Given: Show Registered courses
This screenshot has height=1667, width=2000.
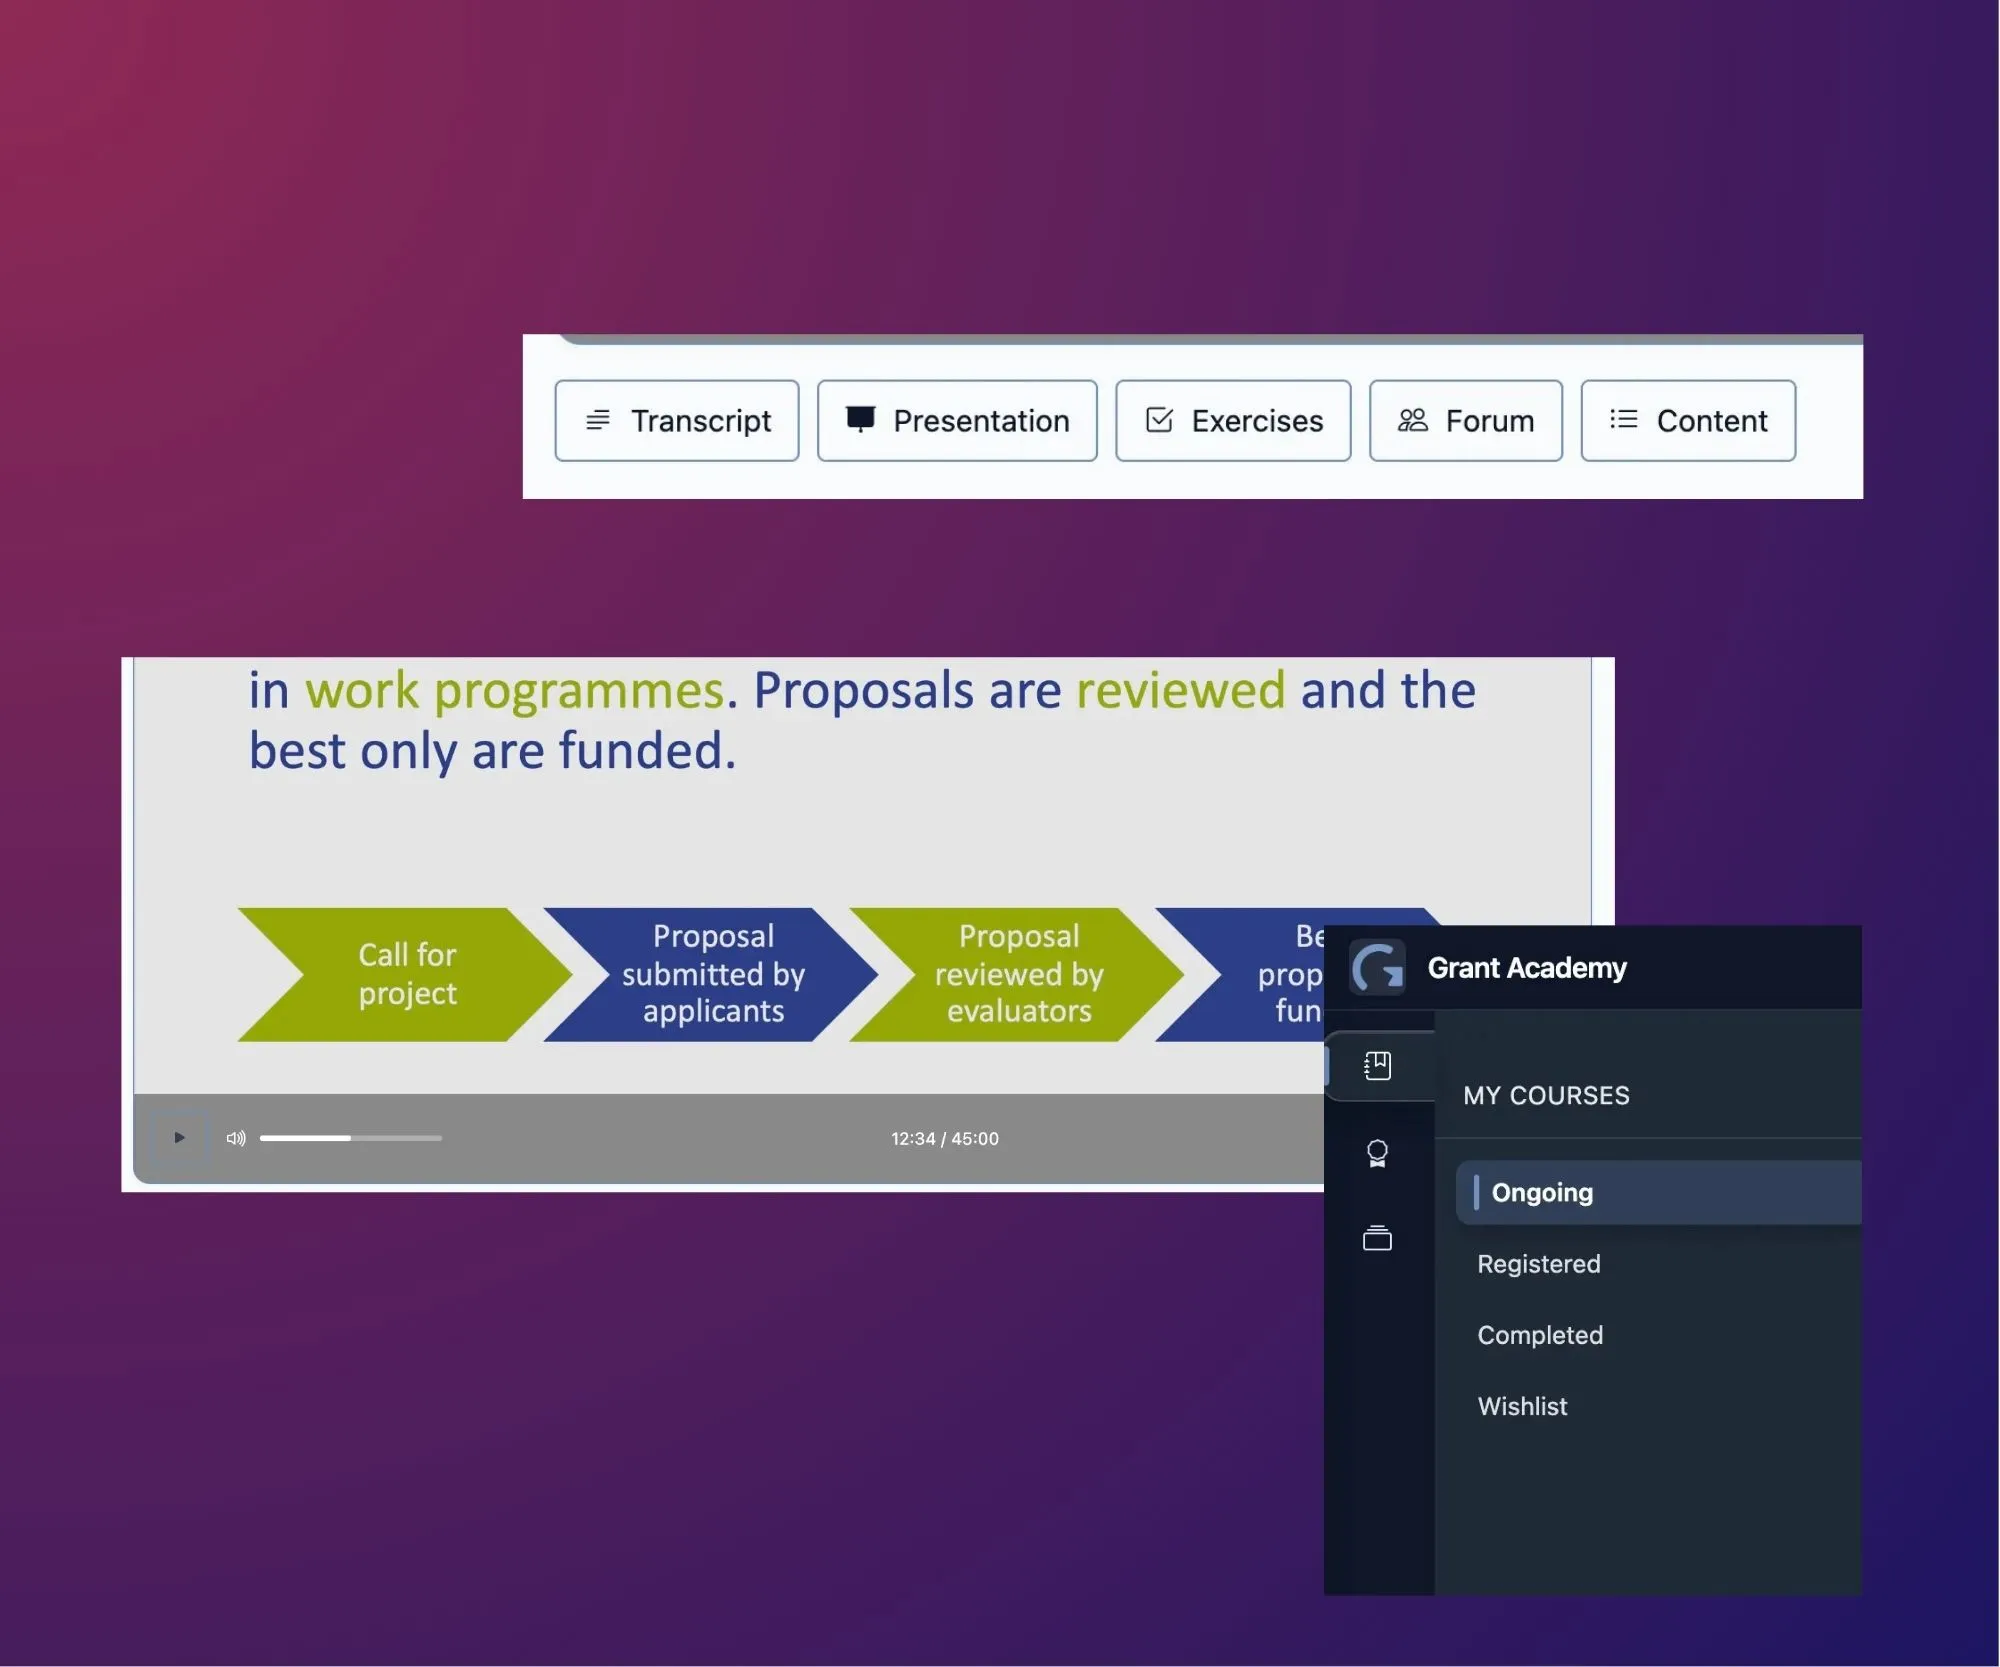Looking at the screenshot, I should tap(1539, 1264).
